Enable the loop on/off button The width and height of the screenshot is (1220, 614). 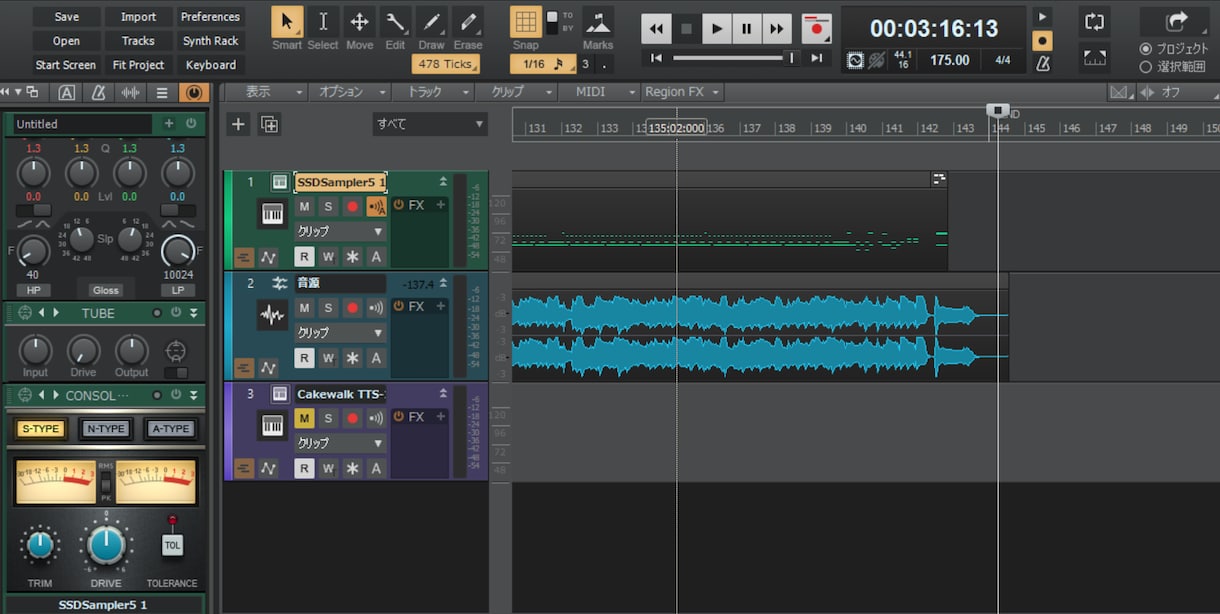point(1094,22)
